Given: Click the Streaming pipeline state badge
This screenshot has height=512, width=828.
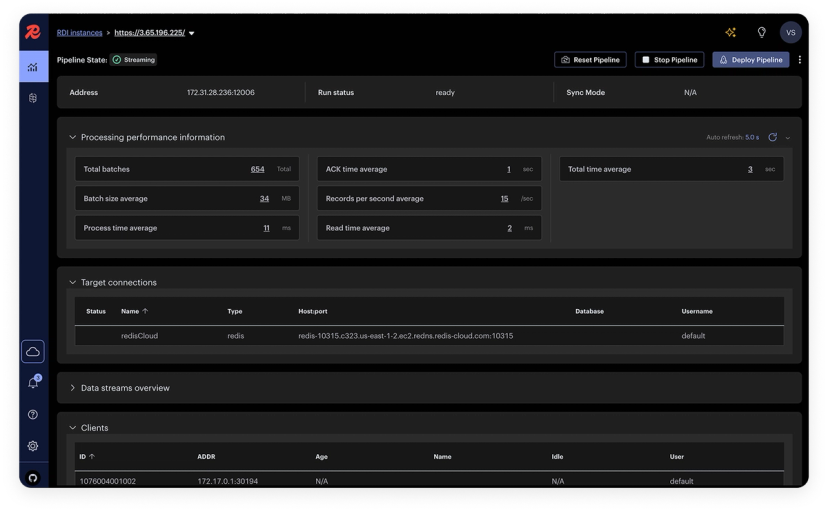Looking at the screenshot, I should [x=134, y=60].
